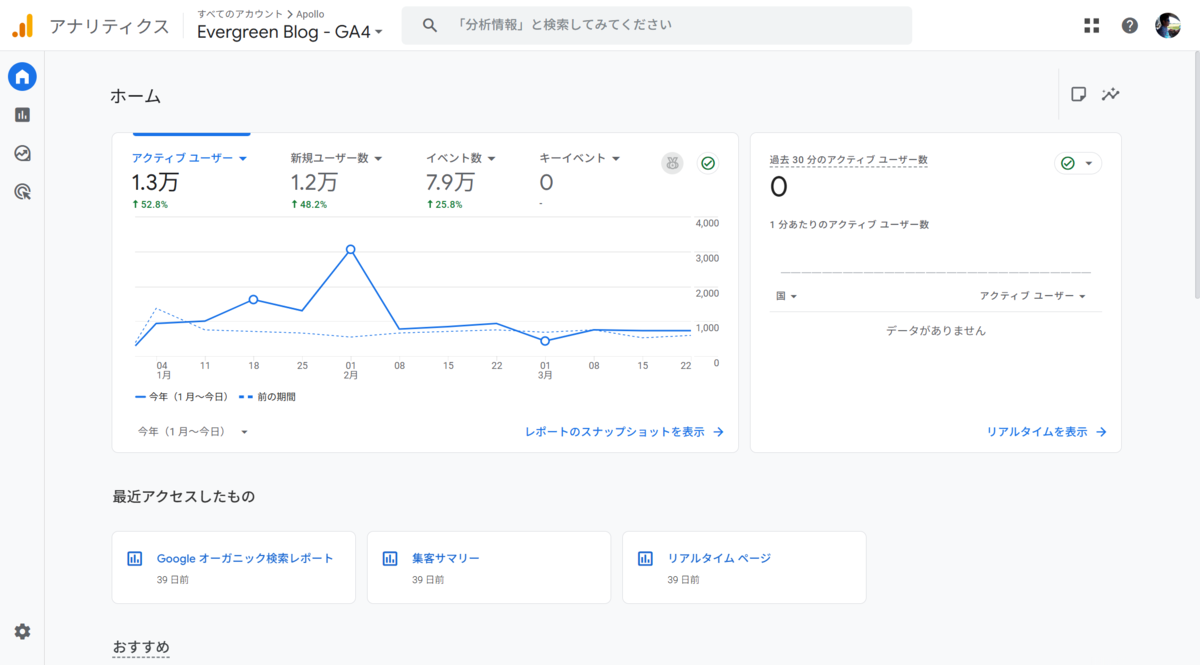Viewport: 1200px width, 665px height.
Task: Open the Admin gear icon
Action: 22,631
